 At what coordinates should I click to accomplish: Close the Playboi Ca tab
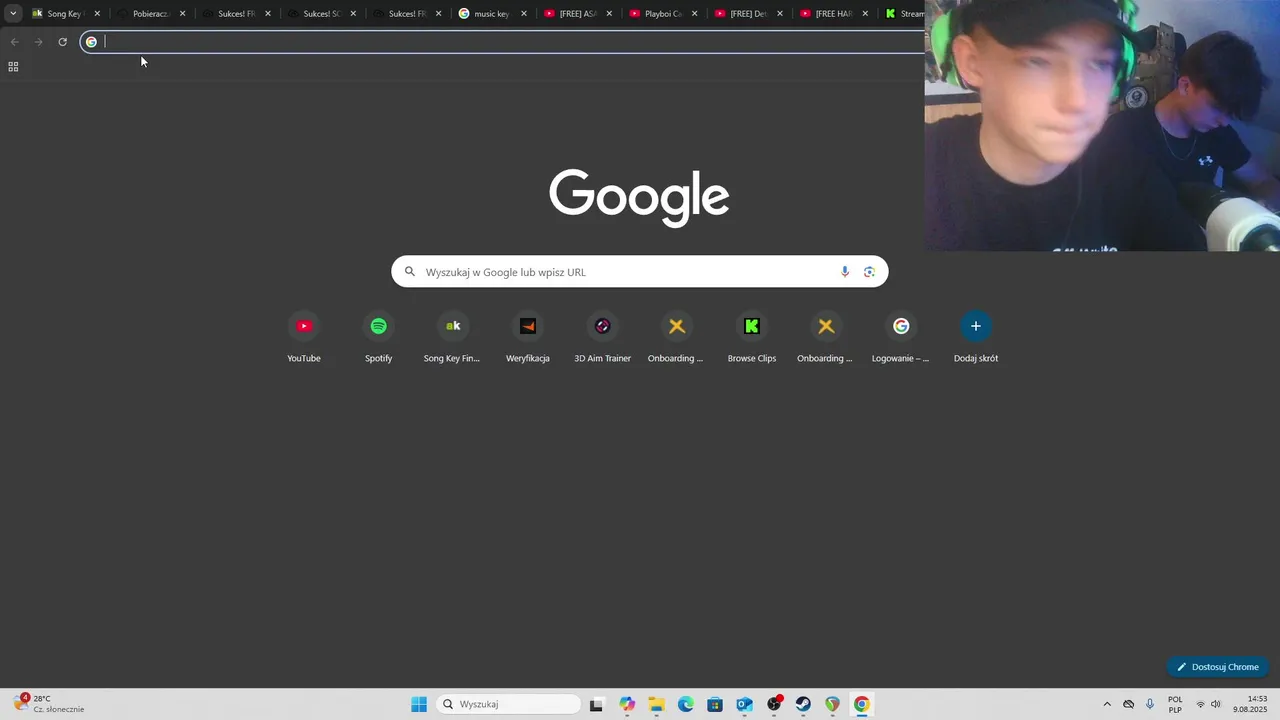(694, 14)
